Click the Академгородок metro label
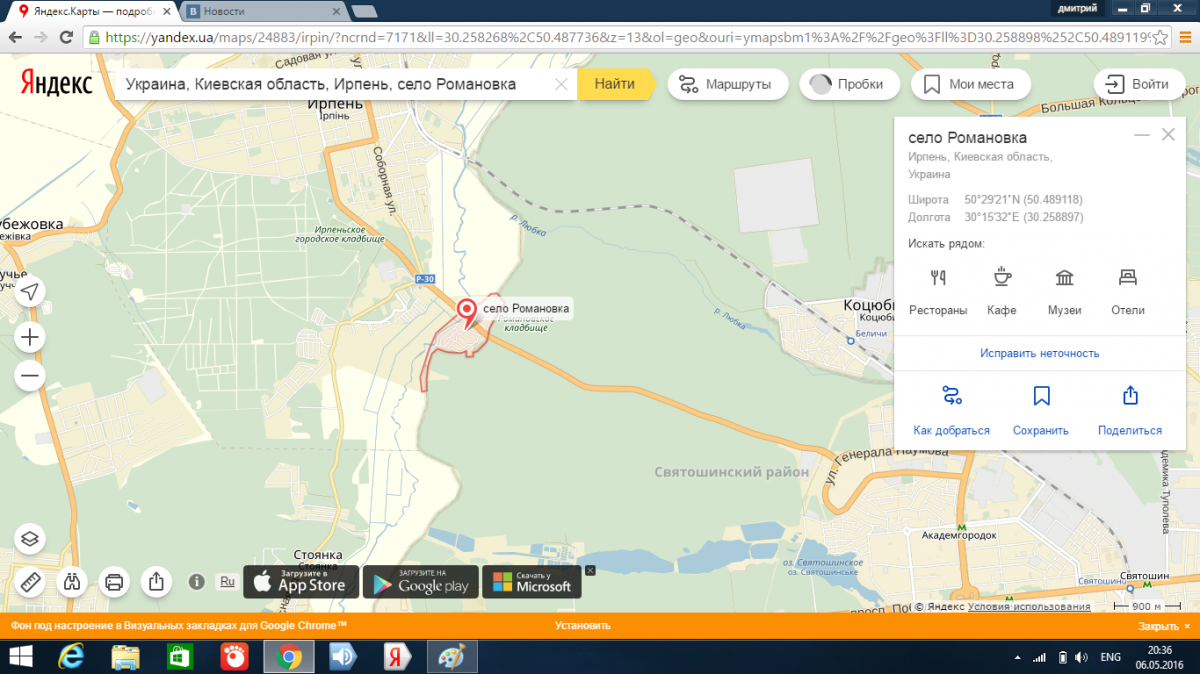Viewport: 1200px width, 674px height. click(959, 536)
